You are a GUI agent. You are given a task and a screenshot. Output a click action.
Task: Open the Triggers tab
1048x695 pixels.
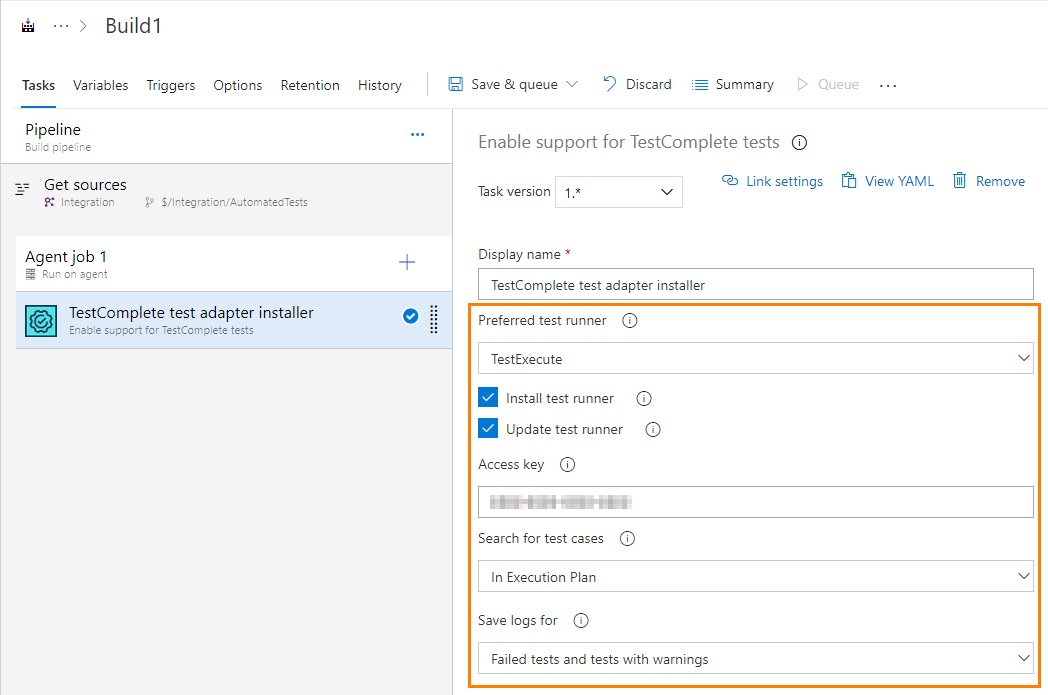(x=170, y=85)
